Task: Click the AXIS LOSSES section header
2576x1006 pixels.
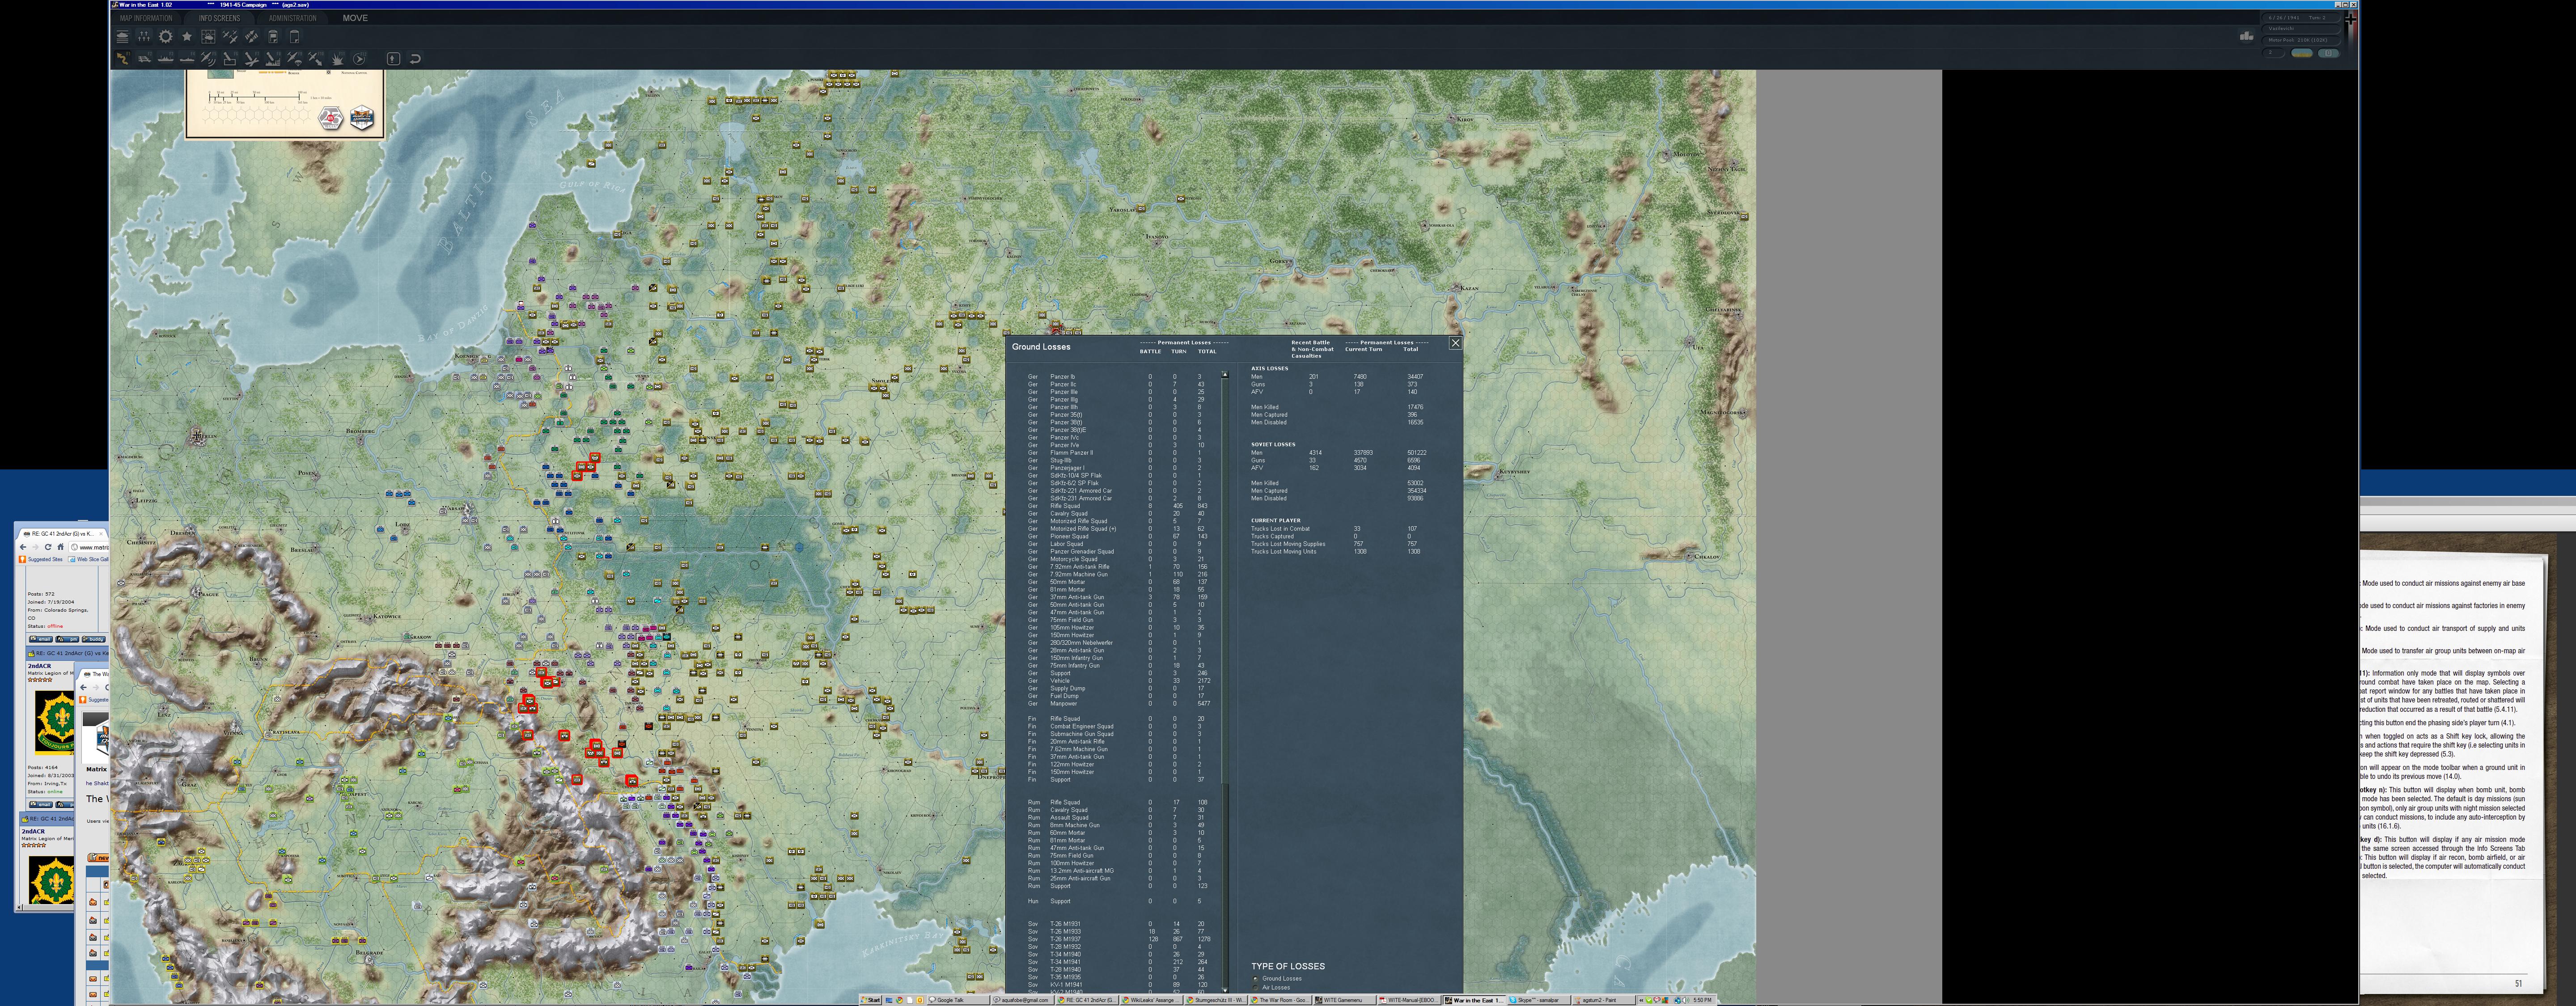Action: 1270,368
